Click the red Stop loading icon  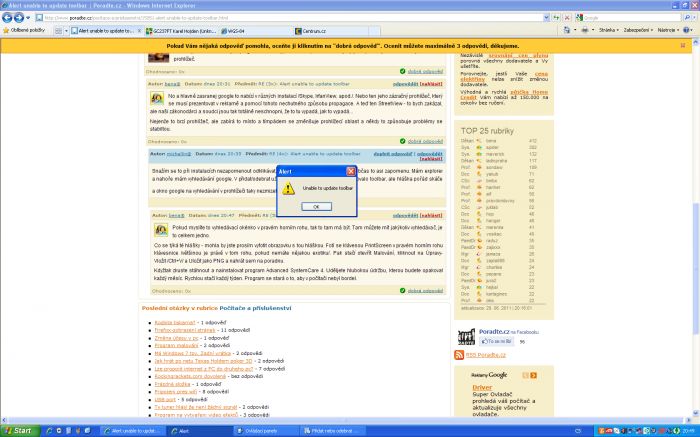[567, 18]
